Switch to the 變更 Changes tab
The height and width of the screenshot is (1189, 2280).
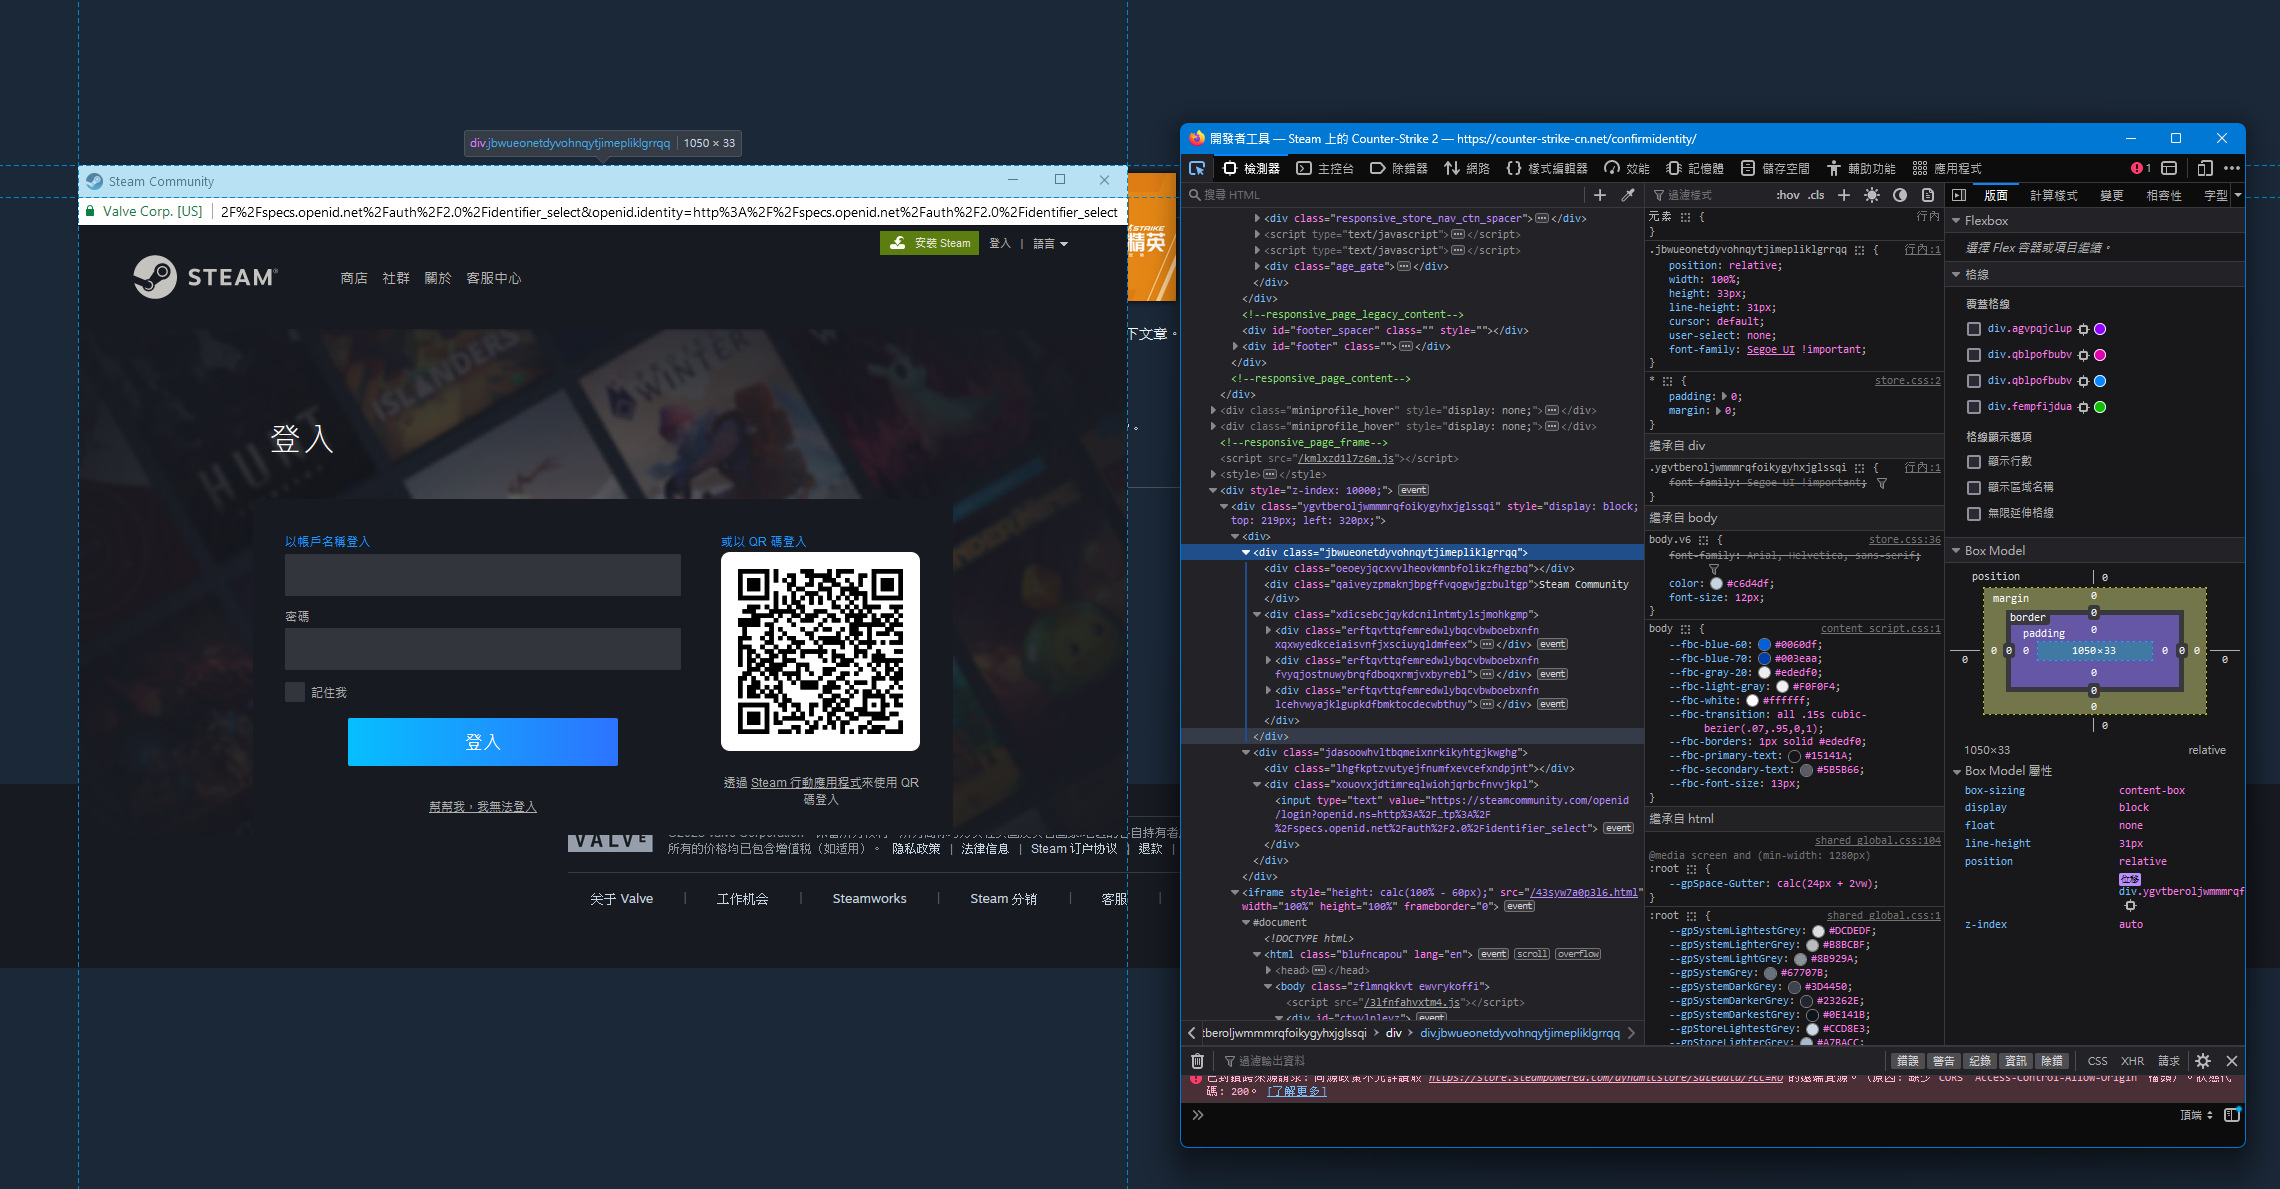click(2112, 195)
